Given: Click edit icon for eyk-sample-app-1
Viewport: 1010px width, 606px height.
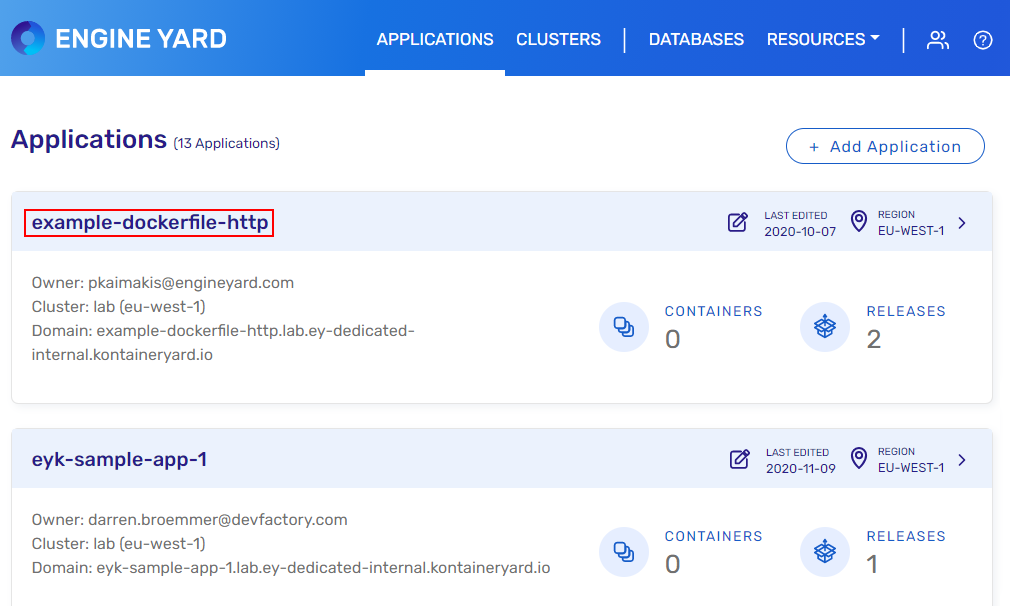Looking at the screenshot, I should (739, 460).
